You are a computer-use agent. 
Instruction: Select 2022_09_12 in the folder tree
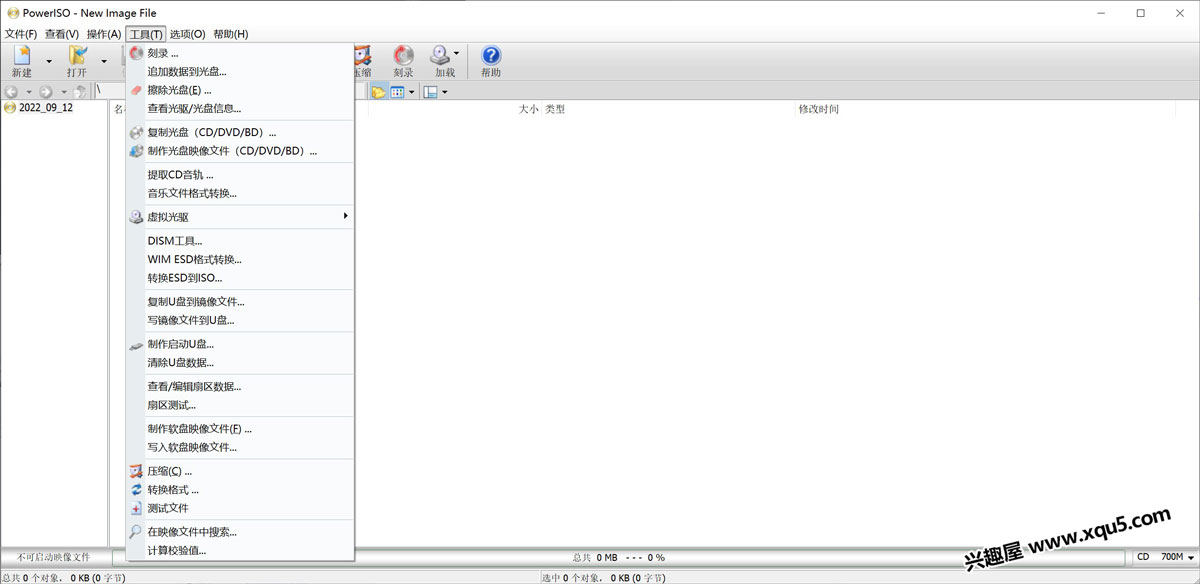46,108
